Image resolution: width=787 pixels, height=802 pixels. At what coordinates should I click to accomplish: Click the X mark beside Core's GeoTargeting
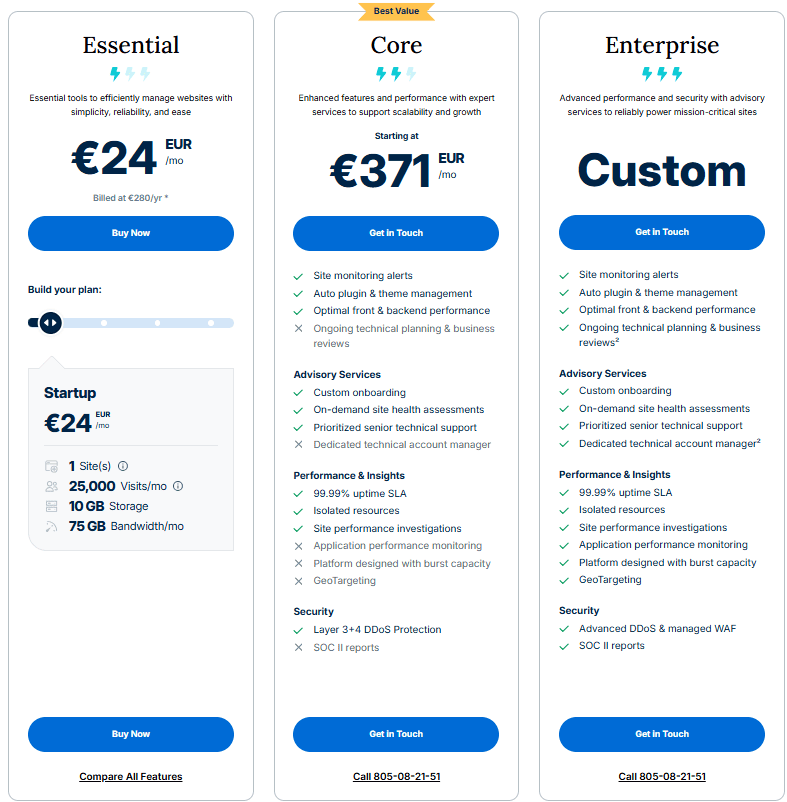coord(298,581)
